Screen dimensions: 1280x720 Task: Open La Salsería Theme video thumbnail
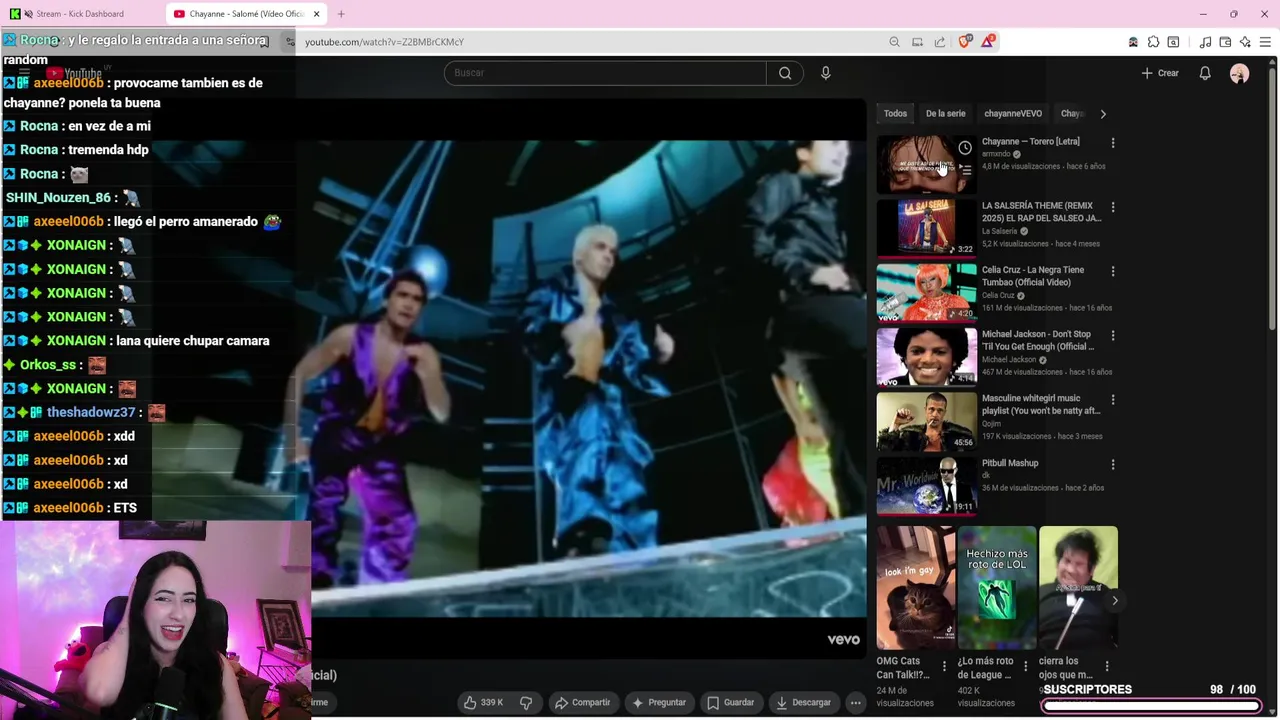[927, 228]
